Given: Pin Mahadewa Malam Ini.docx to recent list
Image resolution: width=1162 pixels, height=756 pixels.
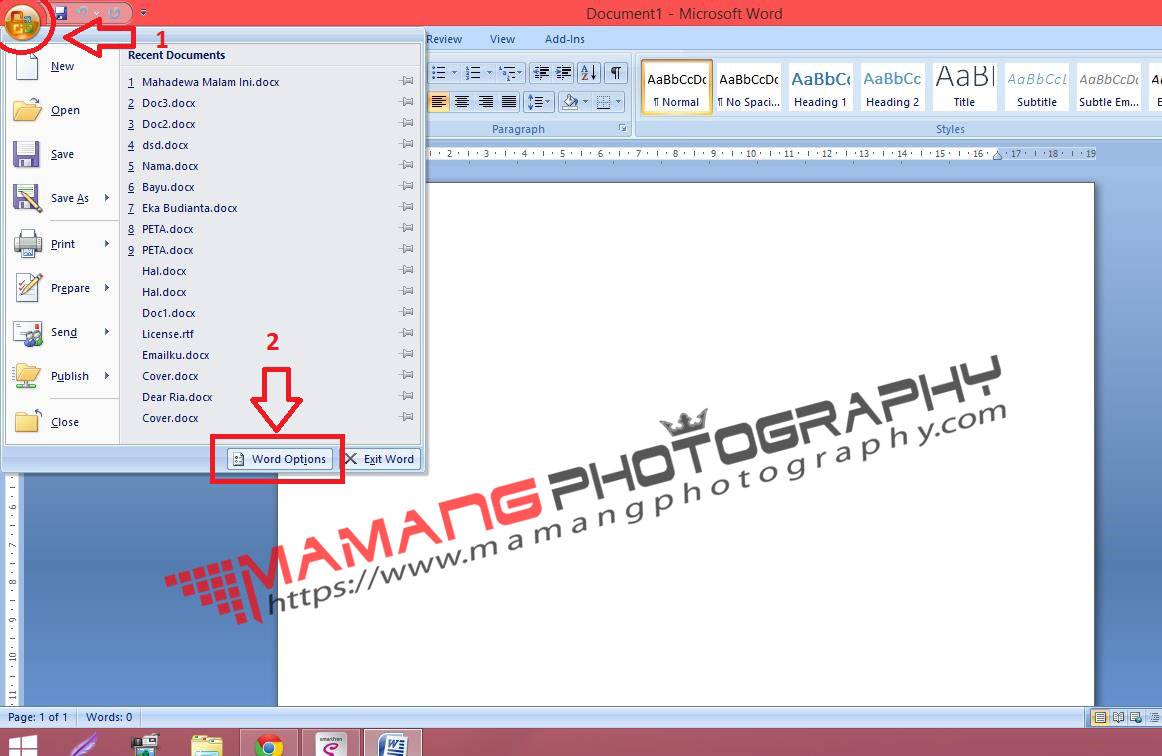Looking at the screenshot, I should click(x=406, y=81).
